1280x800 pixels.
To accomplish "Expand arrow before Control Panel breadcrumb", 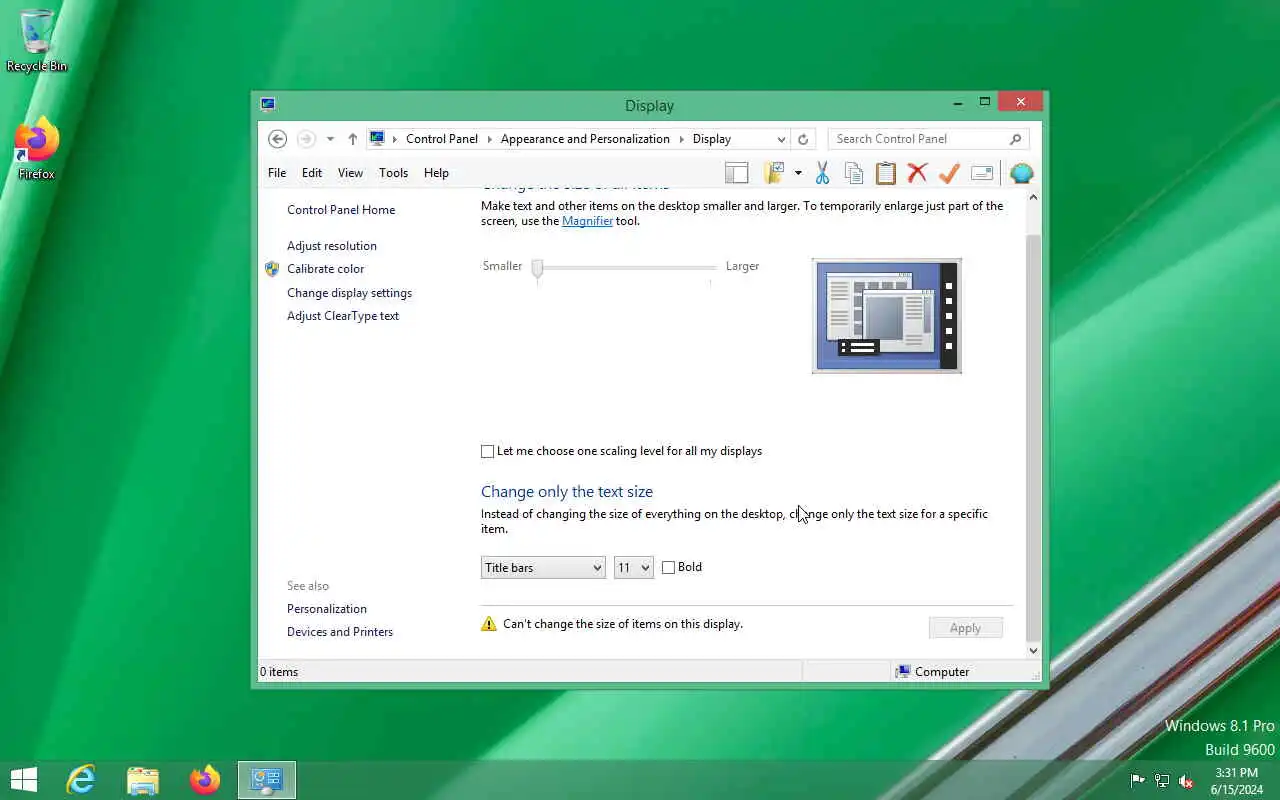I will coord(395,139).
